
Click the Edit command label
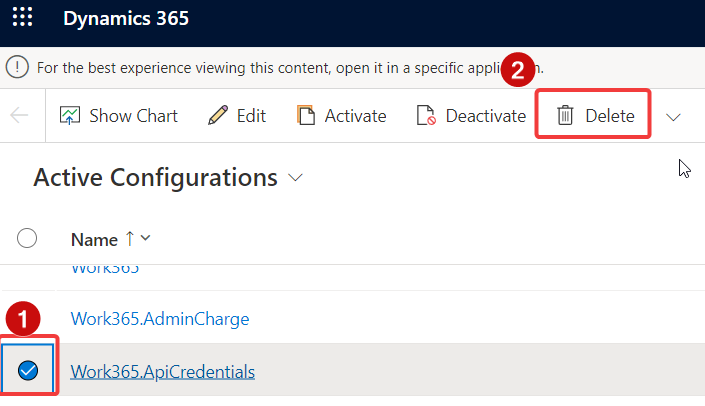tap(251, 116)
